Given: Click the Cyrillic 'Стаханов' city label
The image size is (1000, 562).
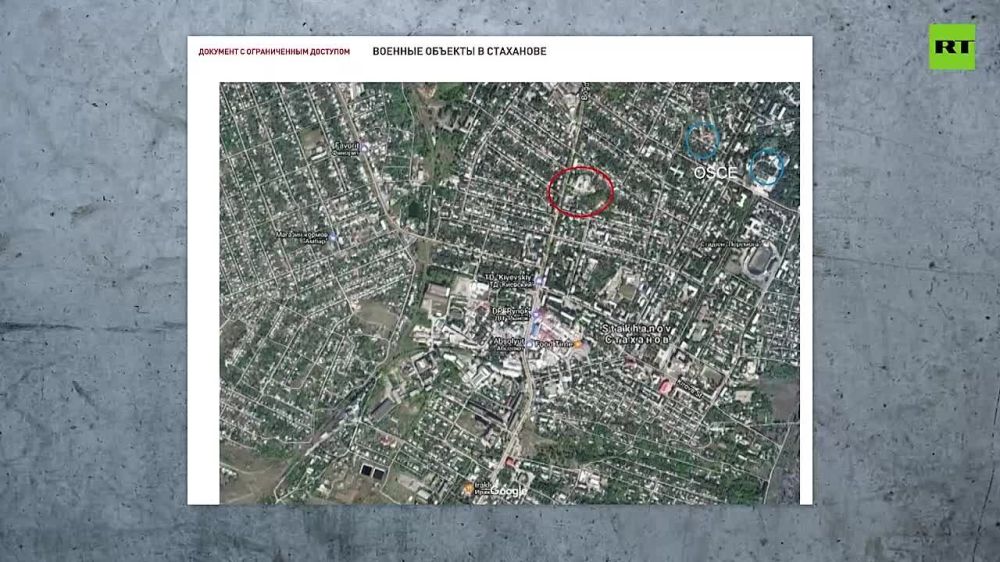Looking at the screenshot, I should pos(636,339).
